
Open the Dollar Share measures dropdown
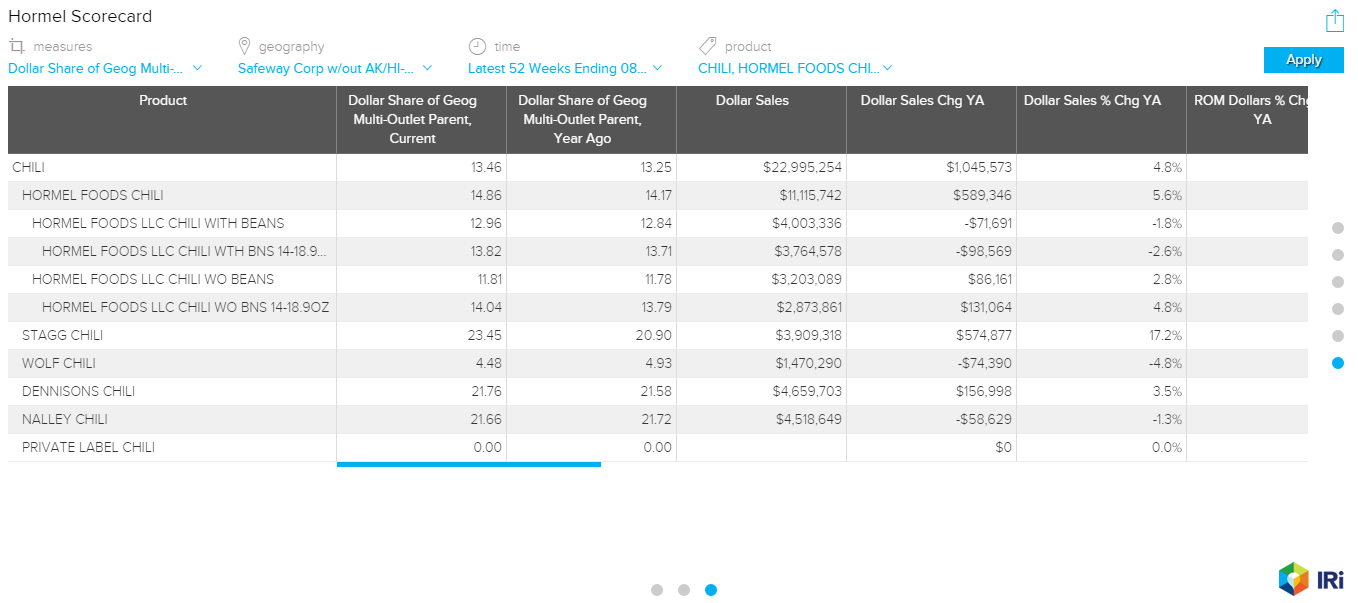[105, 68]
